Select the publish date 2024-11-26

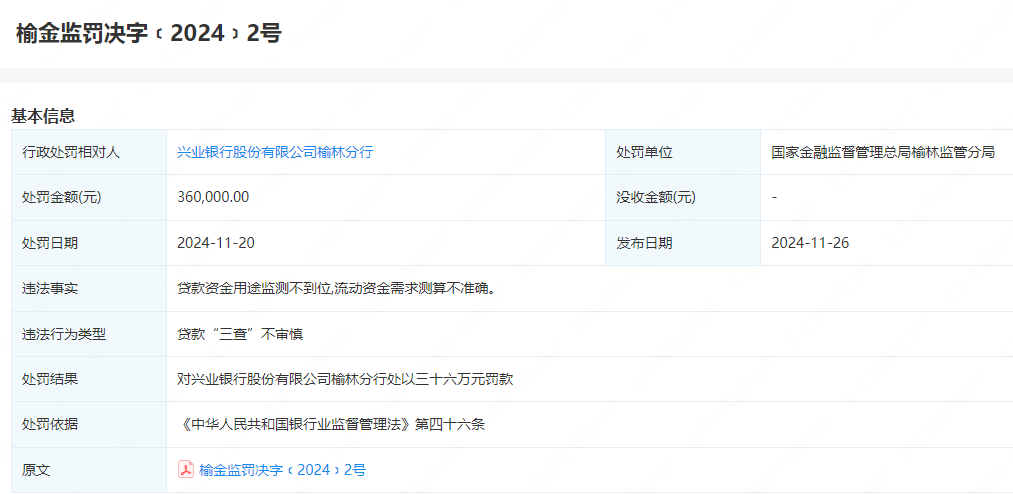(810, 243)
